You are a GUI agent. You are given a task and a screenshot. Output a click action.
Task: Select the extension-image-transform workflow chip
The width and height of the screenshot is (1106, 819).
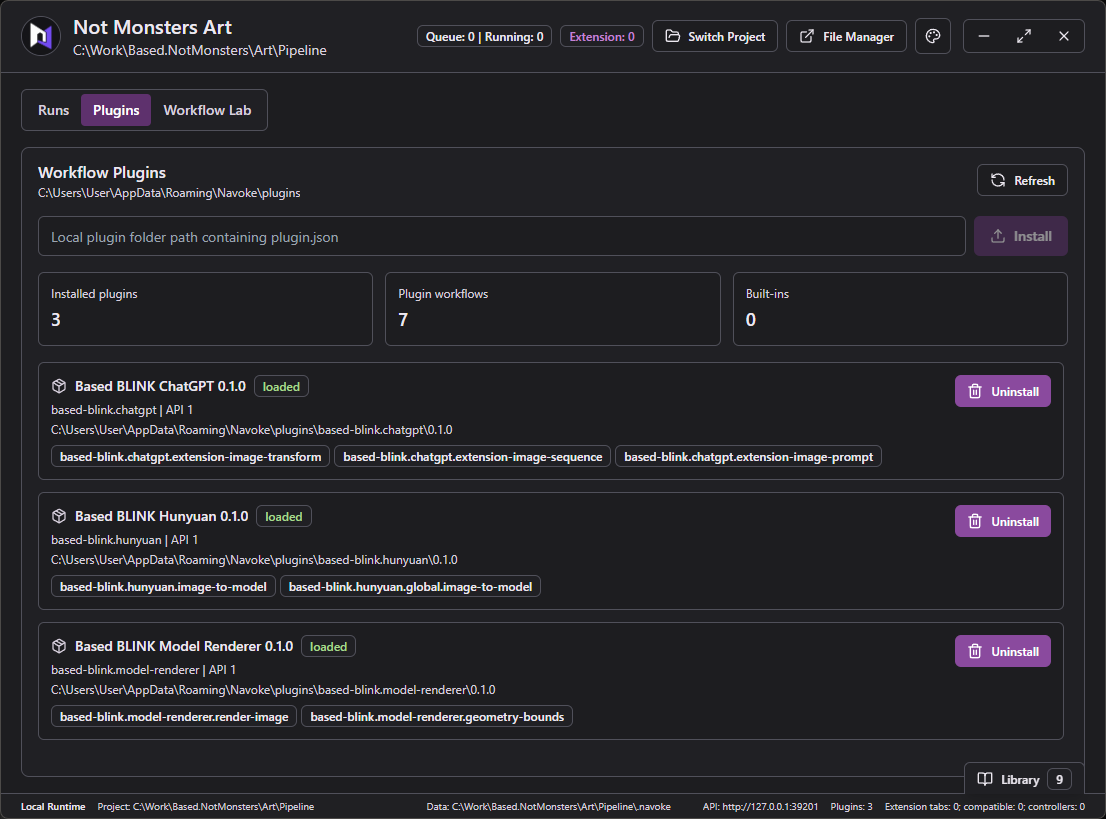tap(190, 456)
